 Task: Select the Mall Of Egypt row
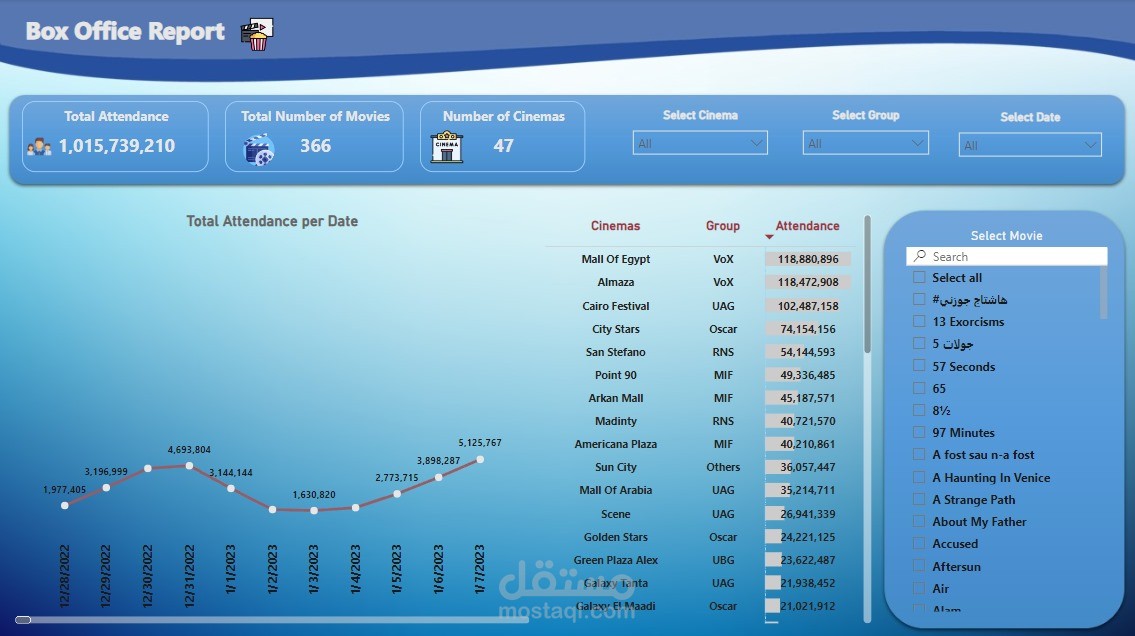699,259
